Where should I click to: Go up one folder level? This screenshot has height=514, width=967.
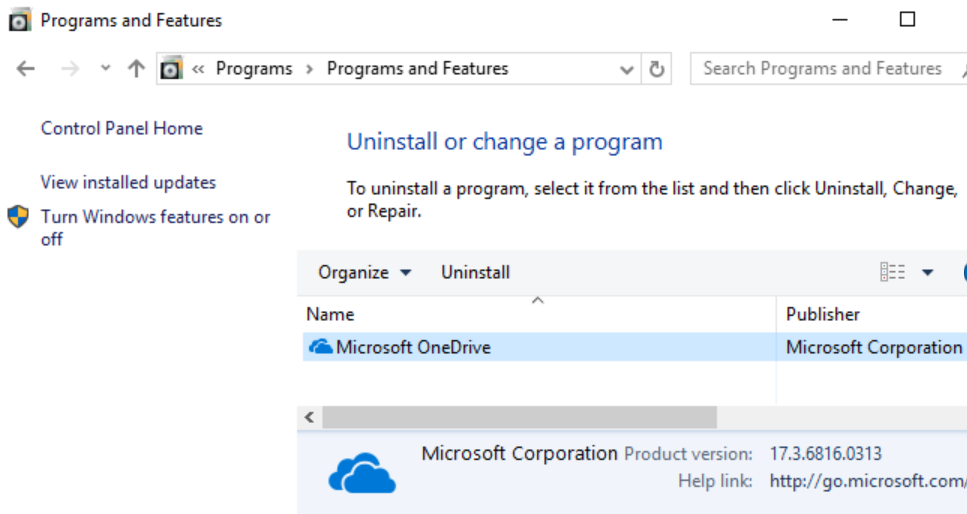137,69
